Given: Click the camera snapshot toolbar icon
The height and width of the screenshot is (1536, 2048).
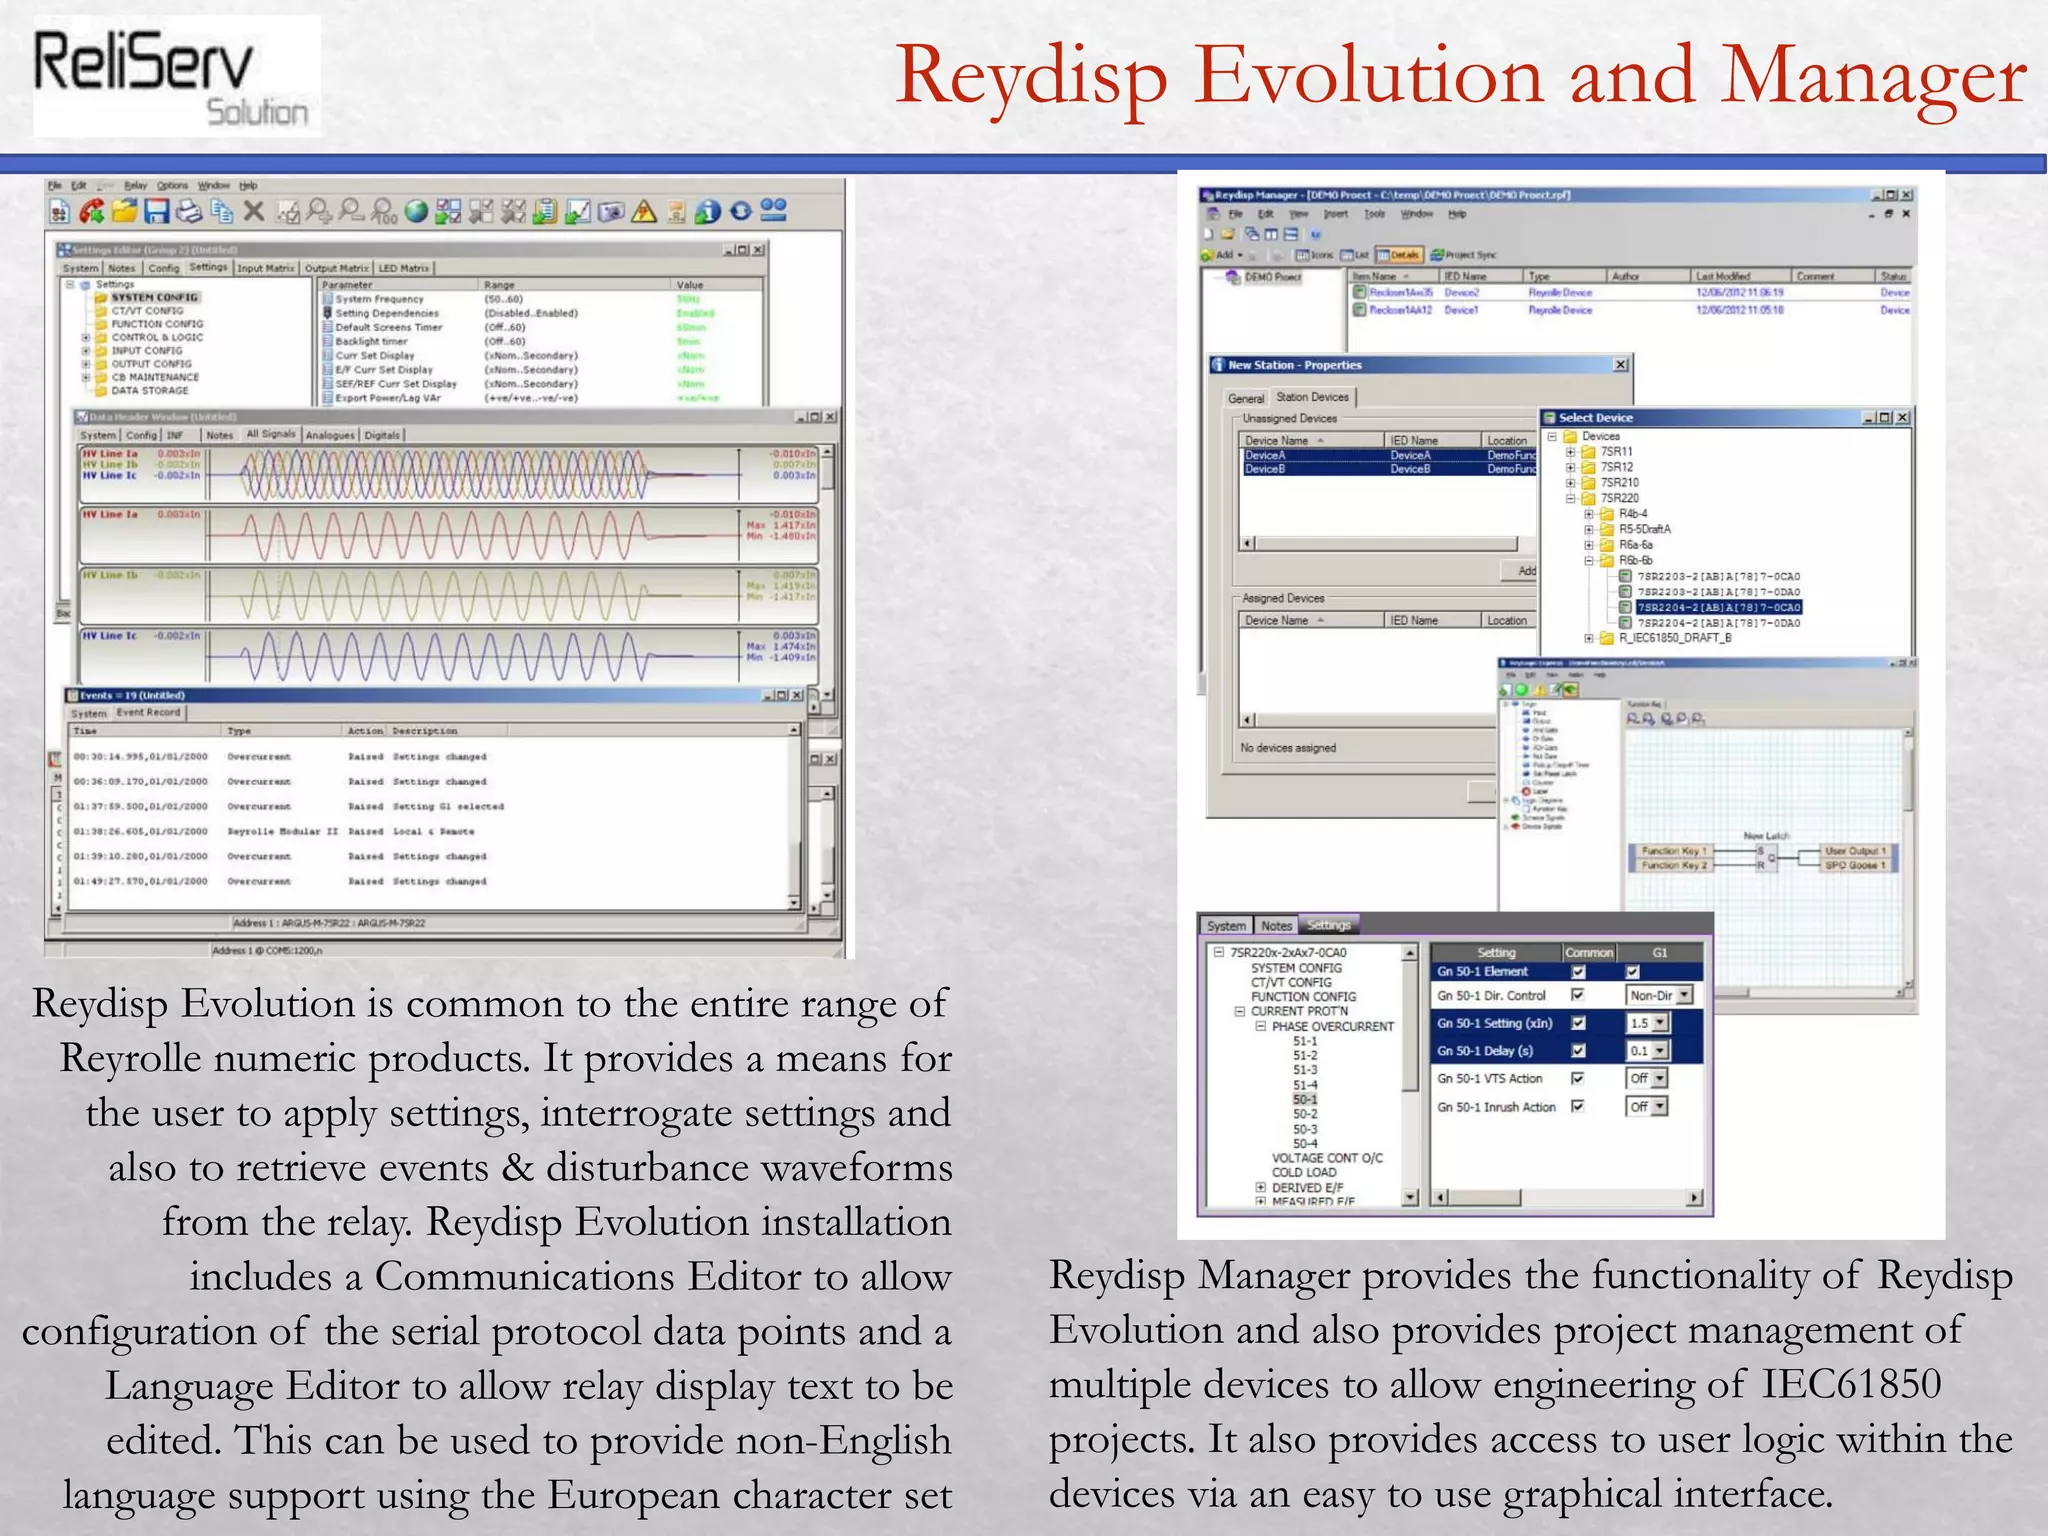Looking at the screenshot, I should (x=611, y=211).
